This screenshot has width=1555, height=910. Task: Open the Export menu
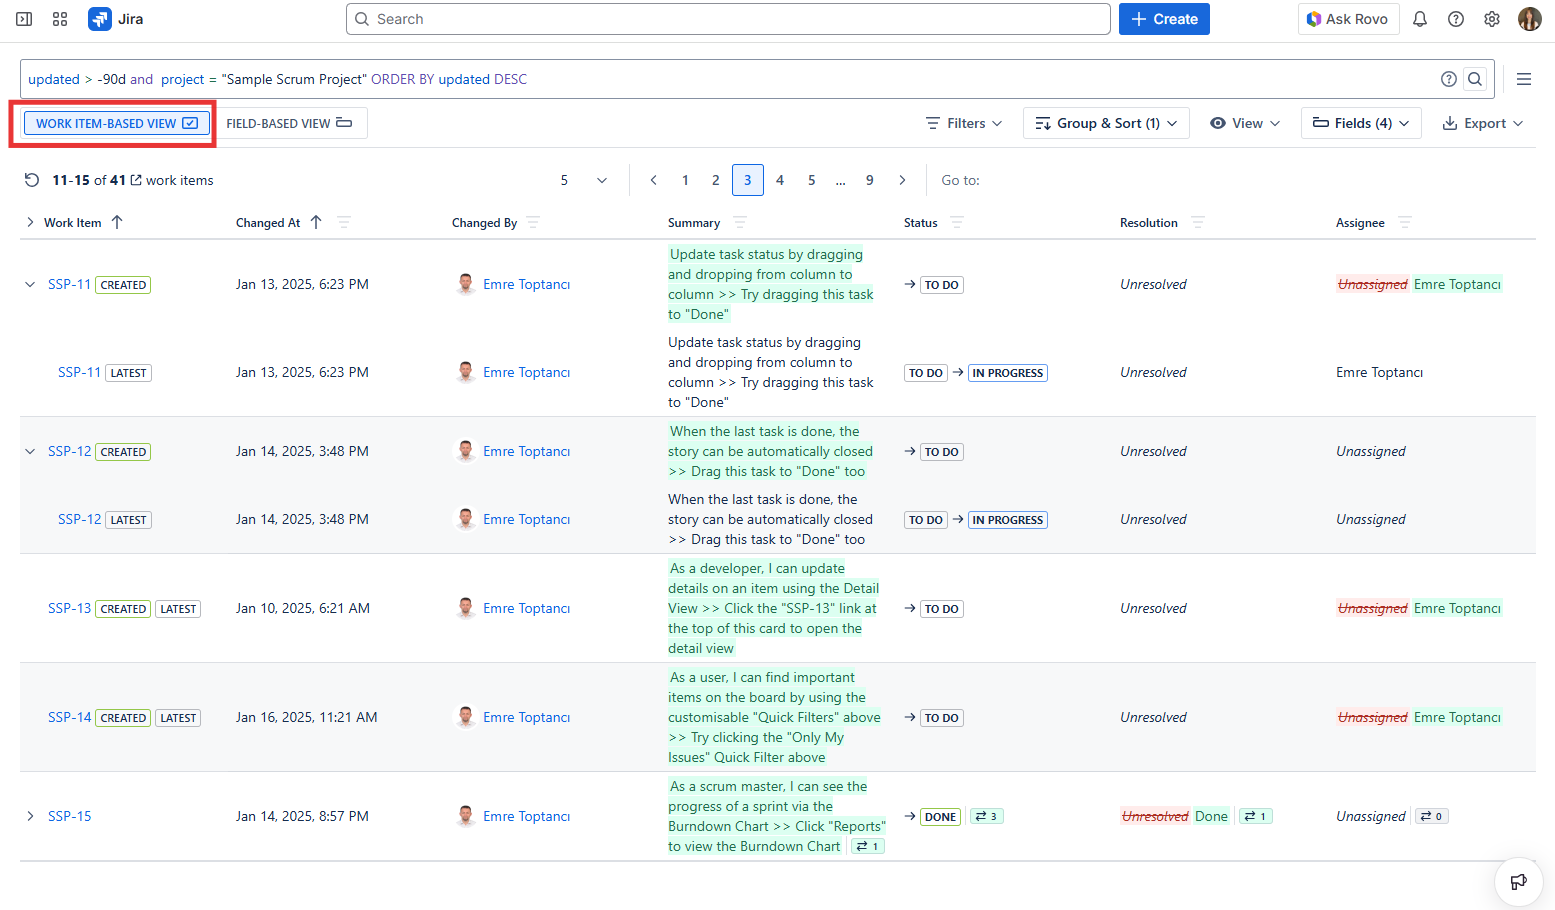1483,123
